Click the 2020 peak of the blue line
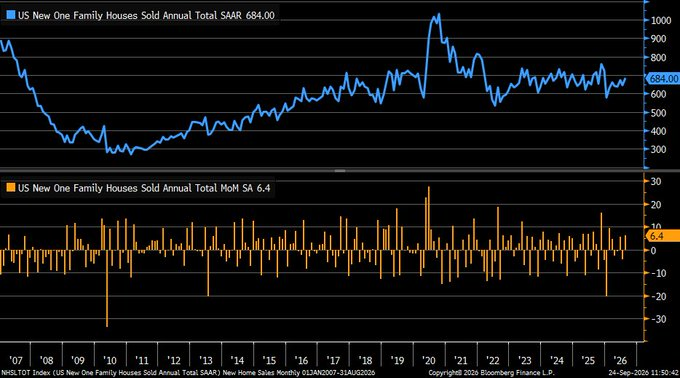This screenshot has width=680, height=378. point(439,15)
